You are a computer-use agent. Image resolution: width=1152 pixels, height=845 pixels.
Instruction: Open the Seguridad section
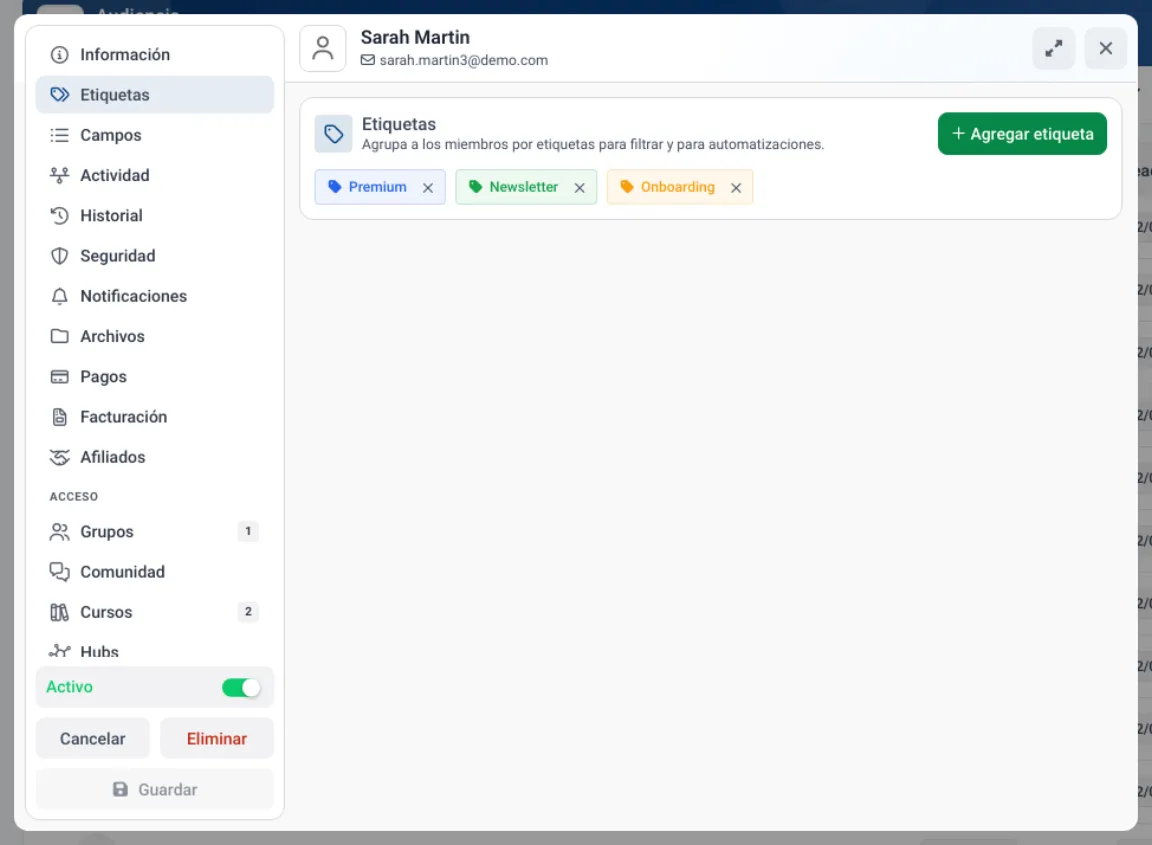[x=154, y=256]
